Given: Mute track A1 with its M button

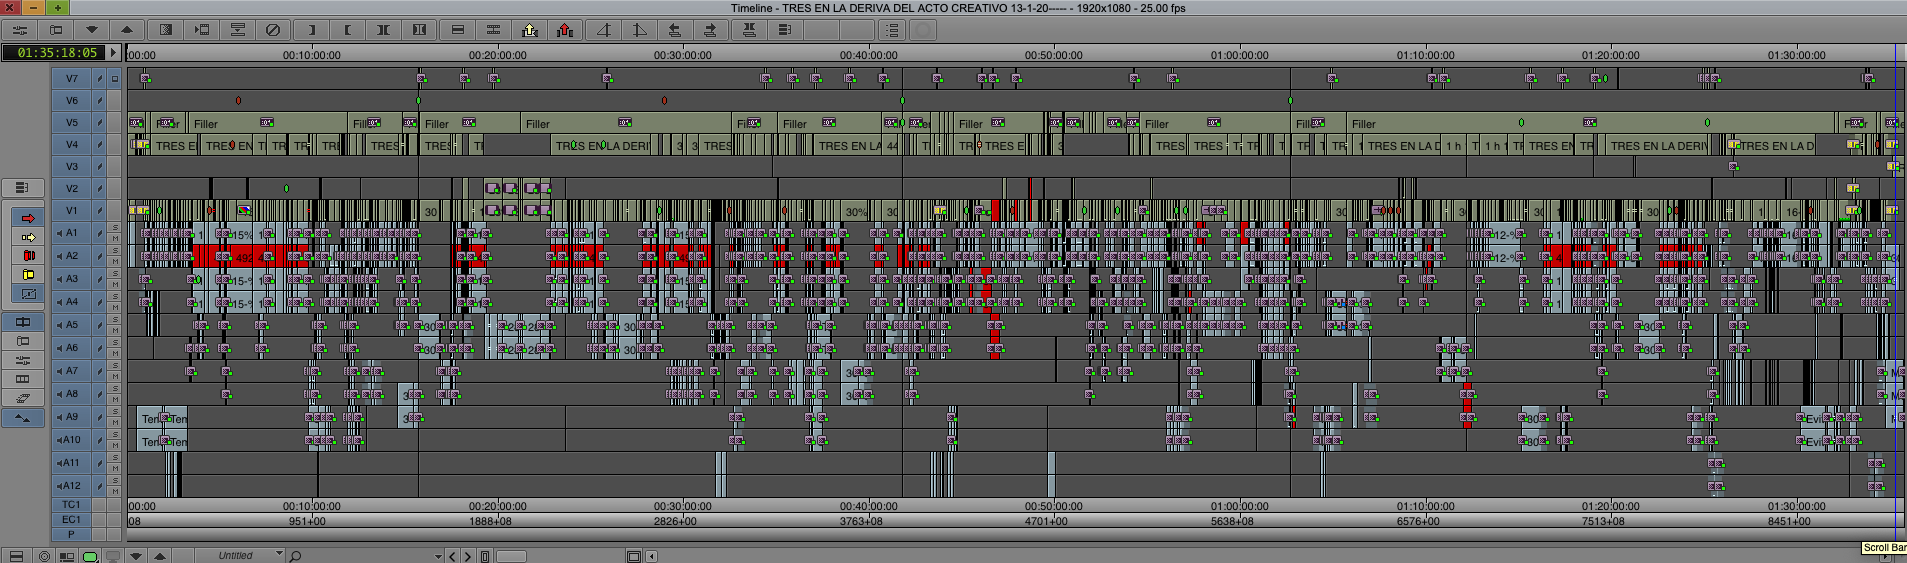Looking at the screenshot, I should 115,238.
